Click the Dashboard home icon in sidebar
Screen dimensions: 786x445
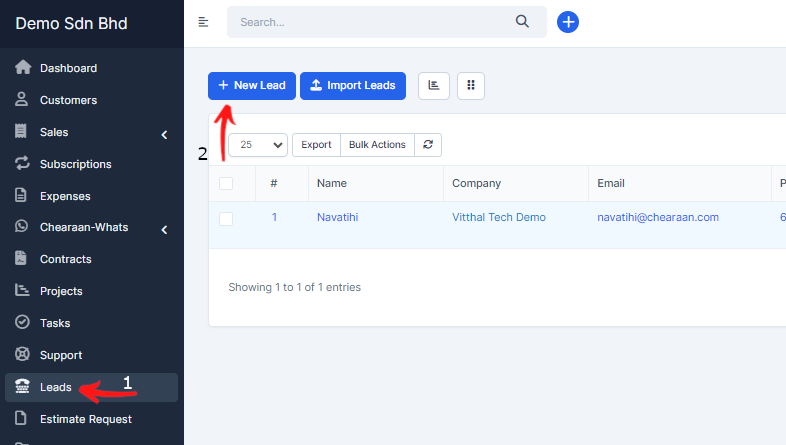[22, 68]
